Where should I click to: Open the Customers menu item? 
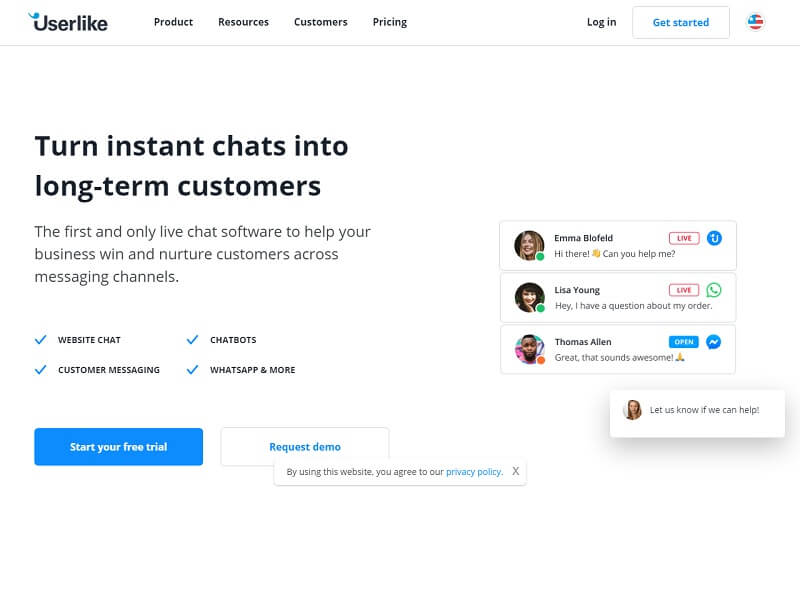click(x=320, y=21)
